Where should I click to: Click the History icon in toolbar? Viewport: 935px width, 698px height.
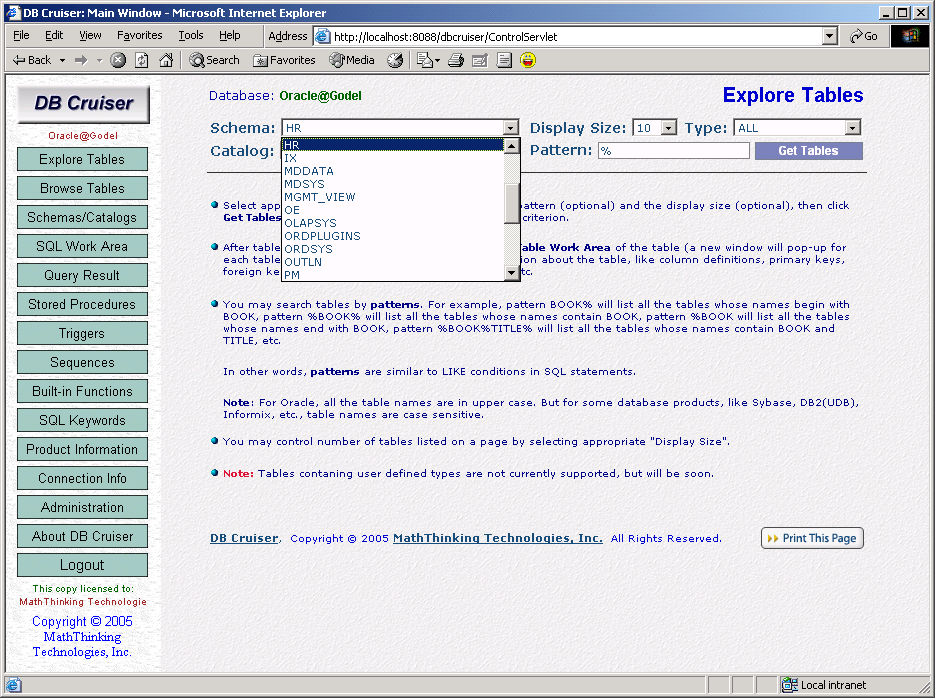pyautogui.click(x=395, y=60)
